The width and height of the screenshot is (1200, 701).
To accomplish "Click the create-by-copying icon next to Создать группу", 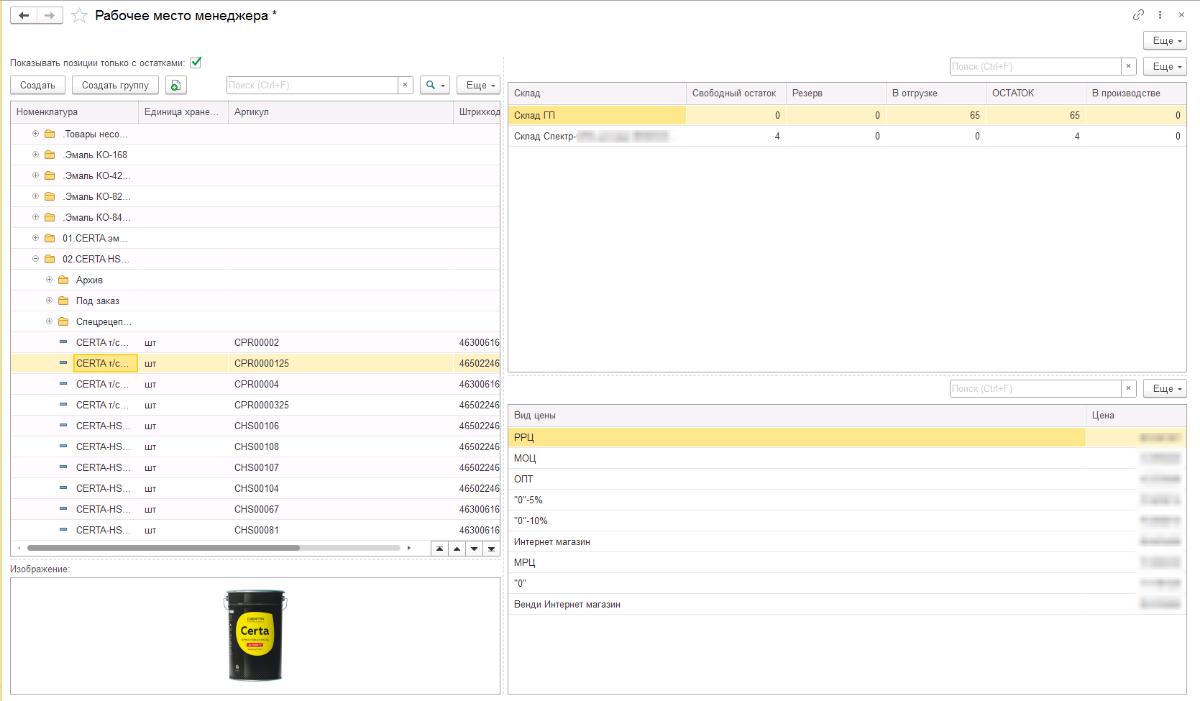I will [x=176, y=85].
